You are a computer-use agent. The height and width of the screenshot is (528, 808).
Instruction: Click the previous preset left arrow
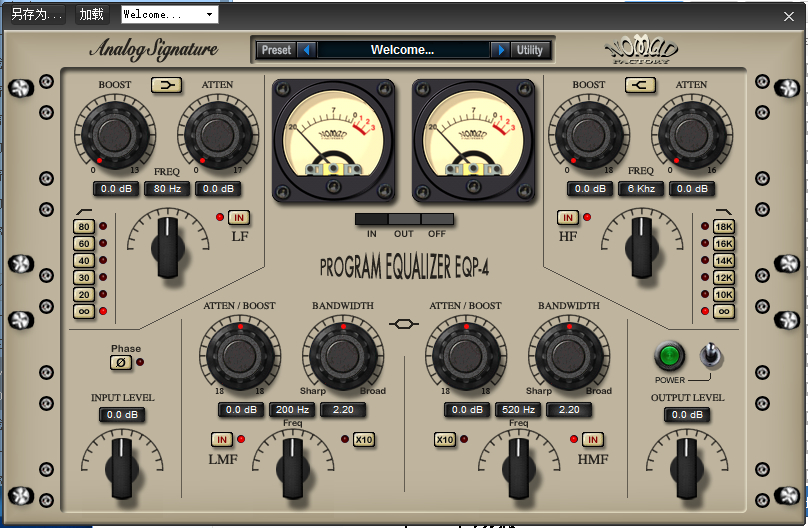tap(307, 50)
